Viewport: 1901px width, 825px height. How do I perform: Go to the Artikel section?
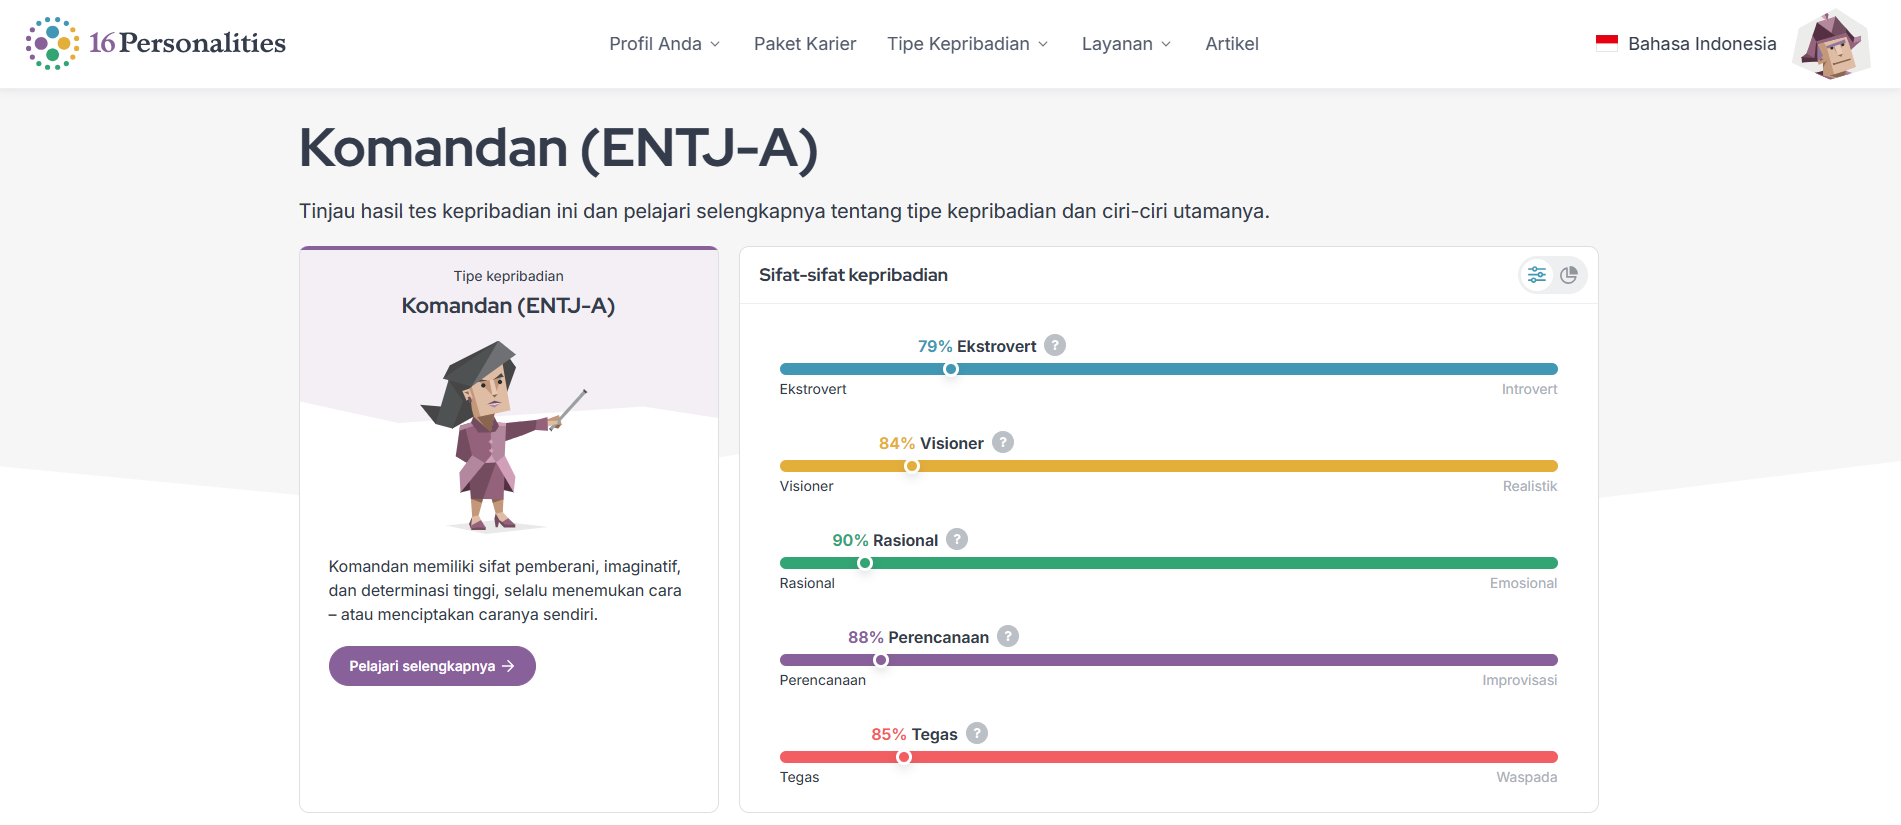[x=1232, y=44]
